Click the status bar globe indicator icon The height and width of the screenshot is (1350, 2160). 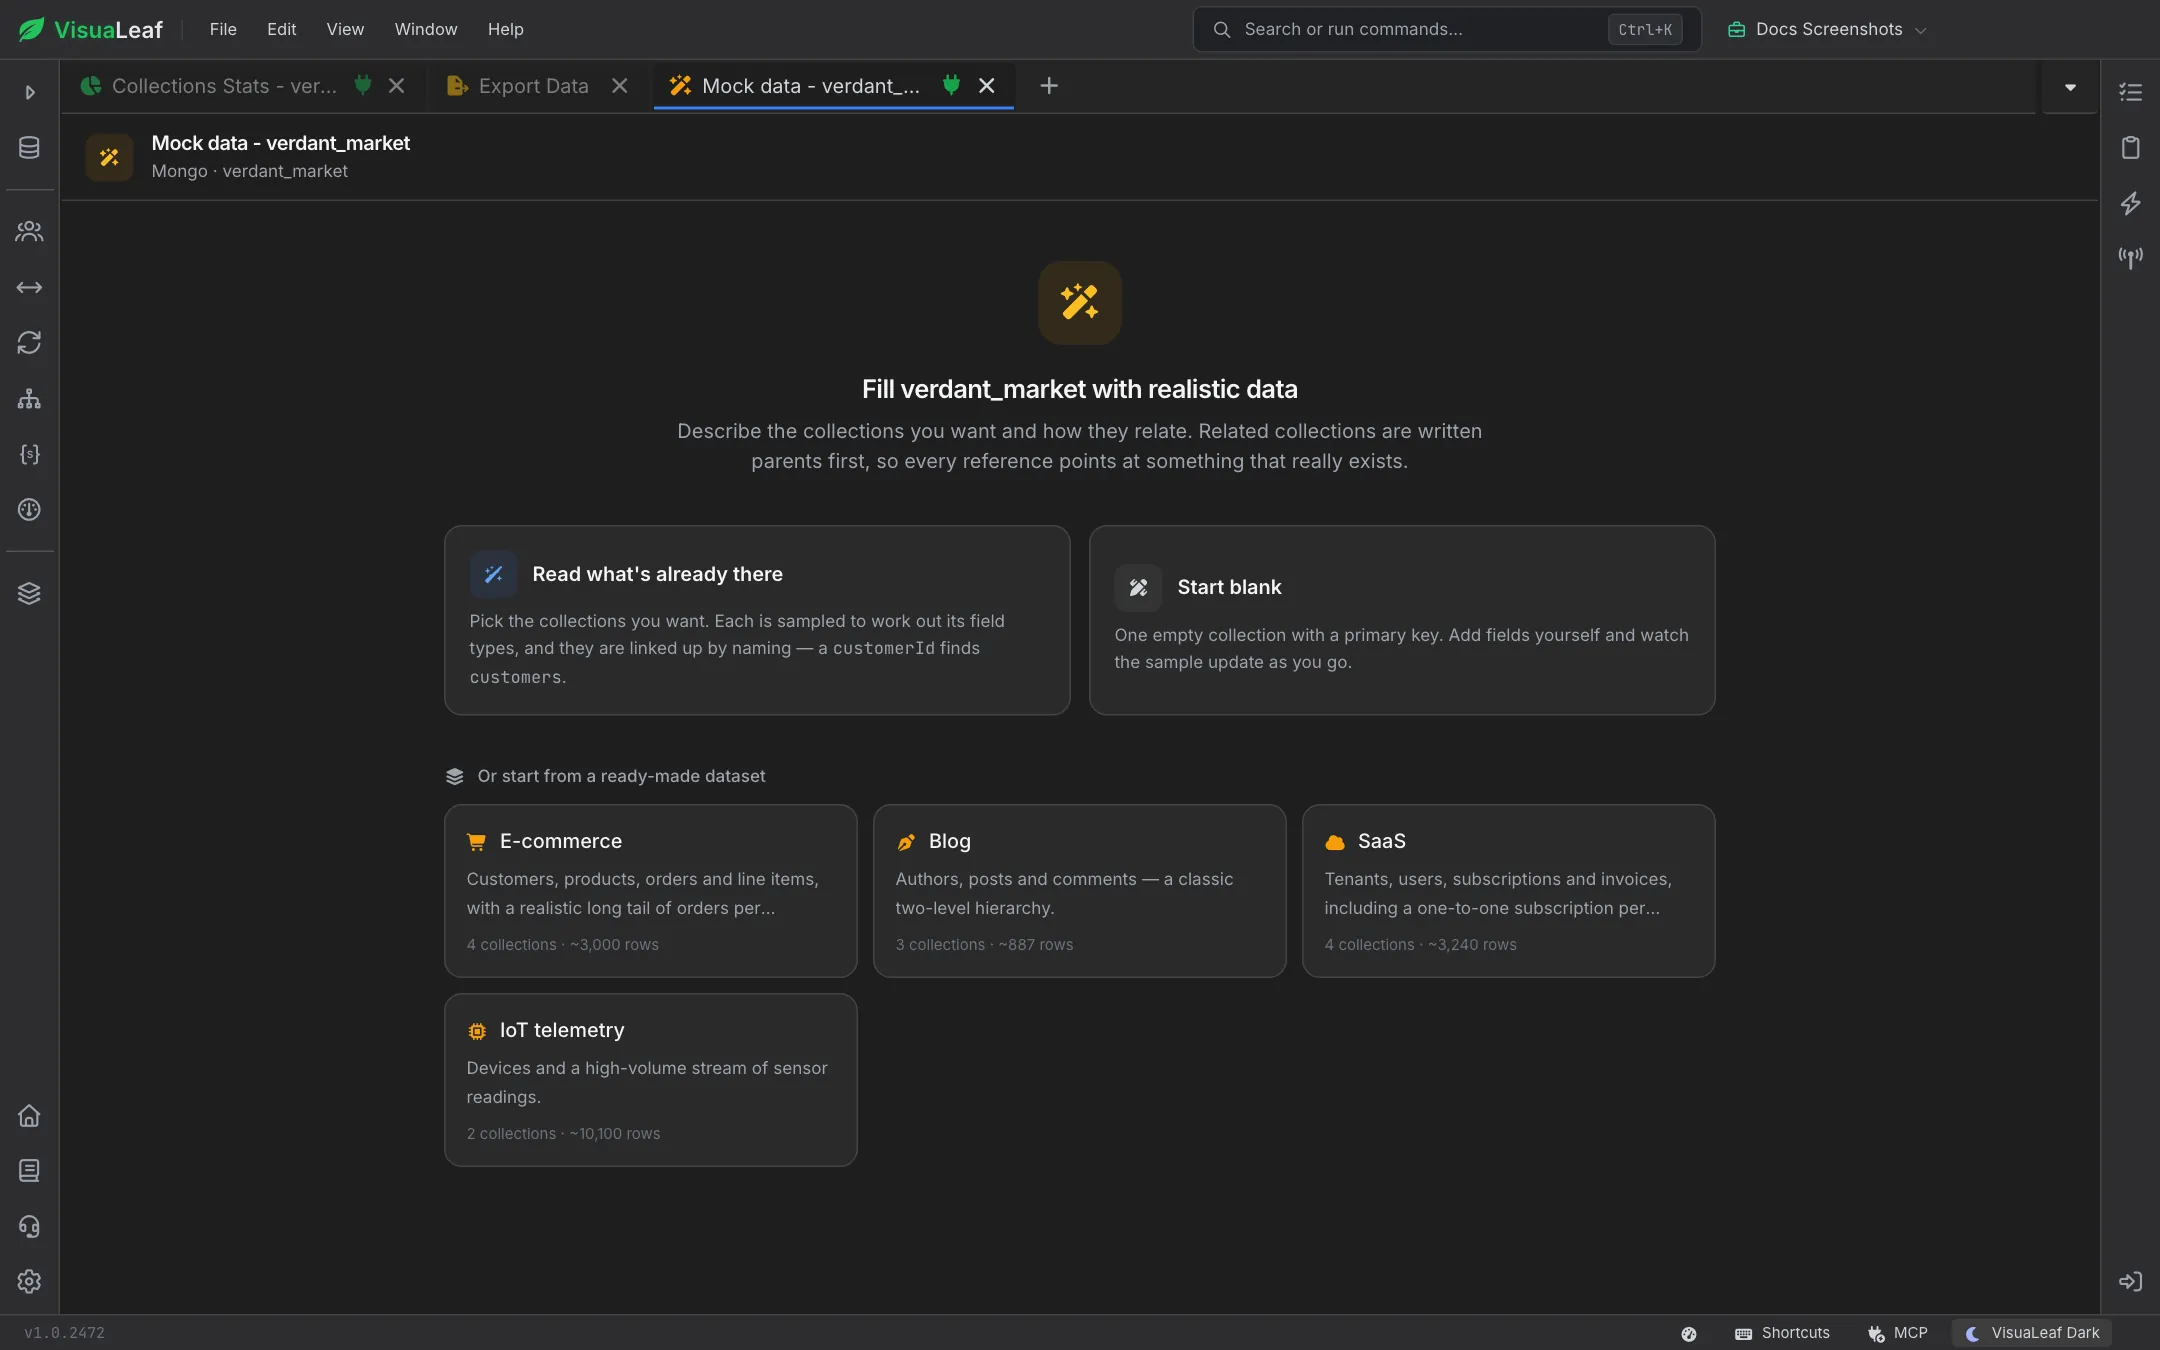click(x=1689, y=1334)
